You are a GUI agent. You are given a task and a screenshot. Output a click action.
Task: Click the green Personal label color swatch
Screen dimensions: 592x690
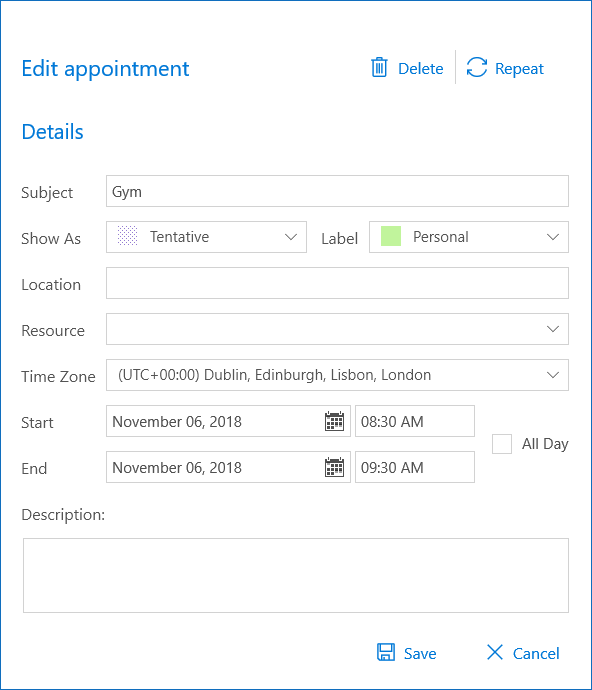(391, 236)
